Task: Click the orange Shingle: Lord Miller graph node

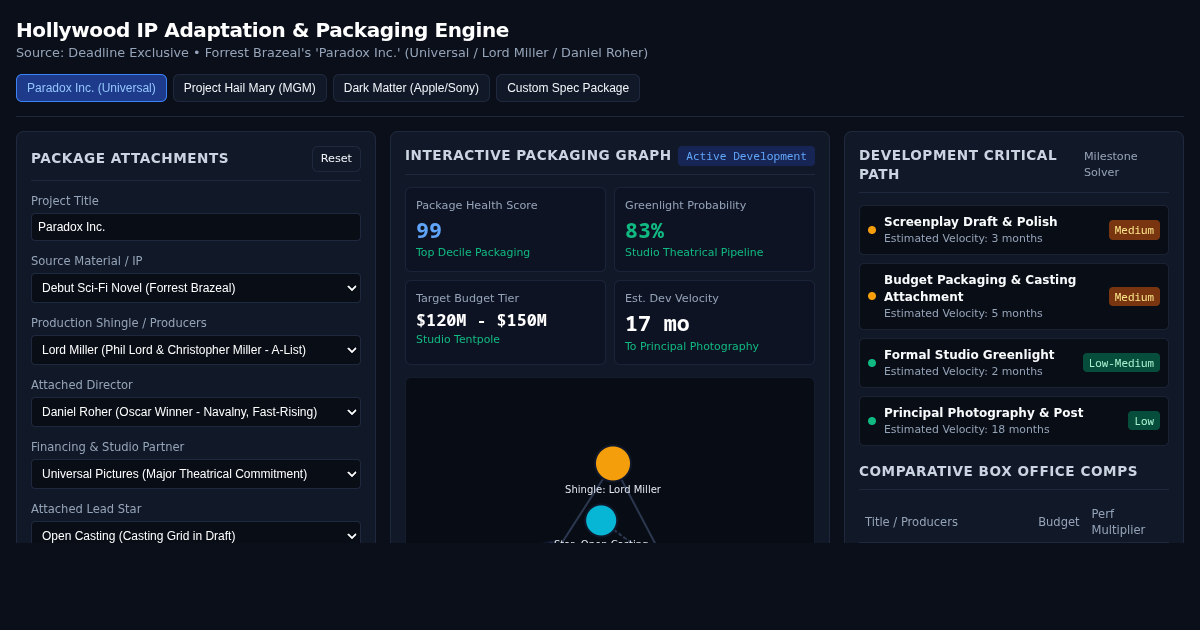Action: pyautogui.click(x=613, y=463)
